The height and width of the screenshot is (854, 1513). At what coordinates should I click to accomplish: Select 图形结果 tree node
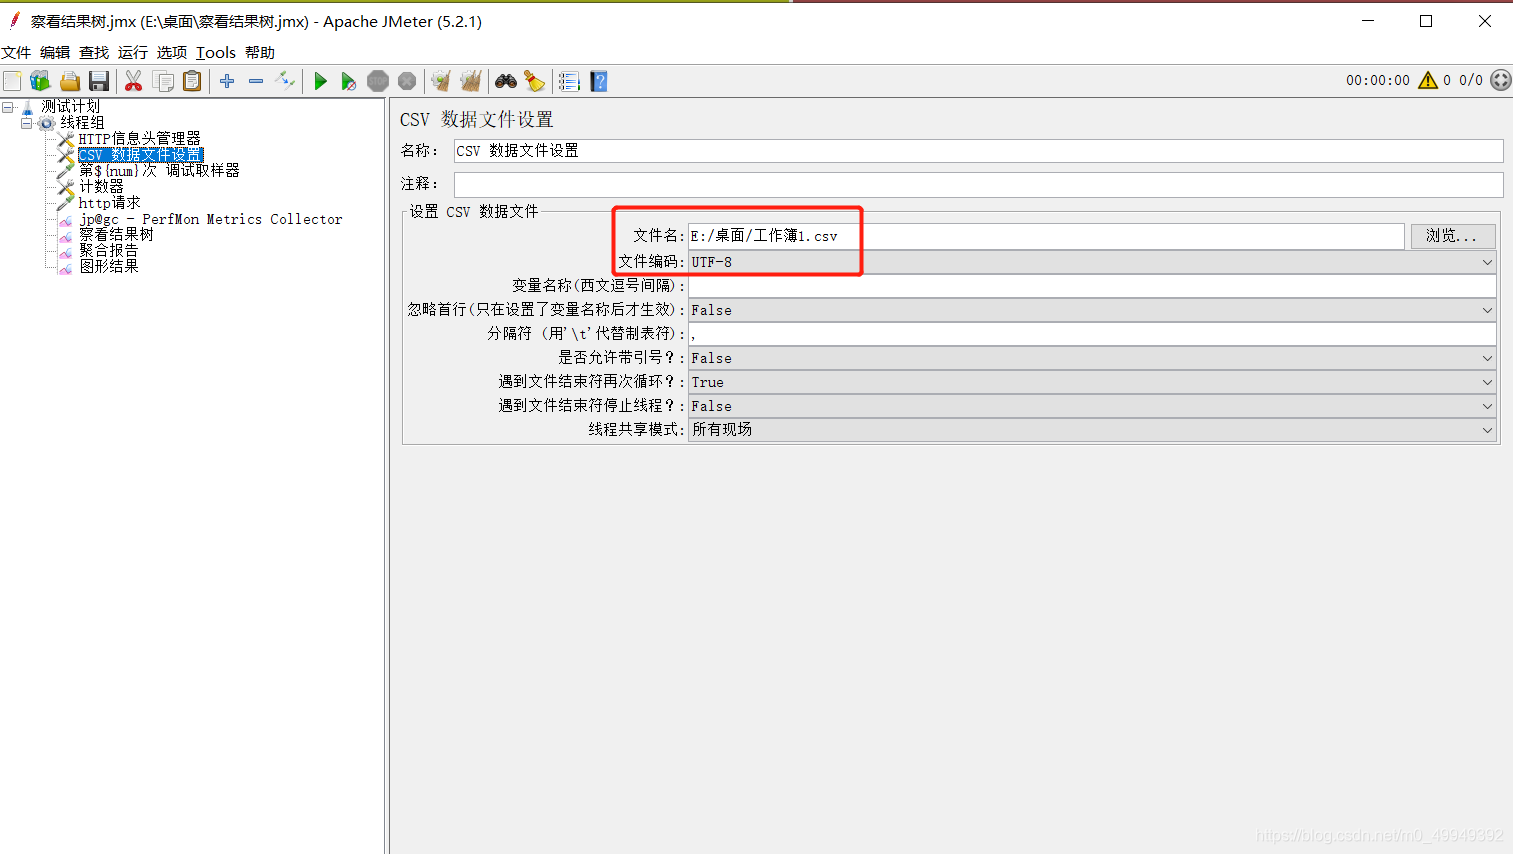coord(109,266)
